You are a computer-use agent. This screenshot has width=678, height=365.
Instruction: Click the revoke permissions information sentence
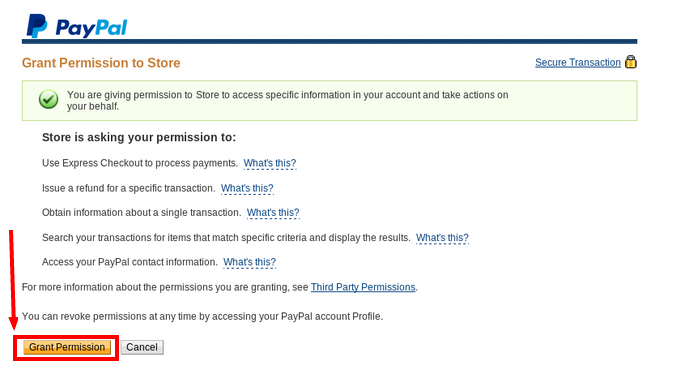(202, 316)
